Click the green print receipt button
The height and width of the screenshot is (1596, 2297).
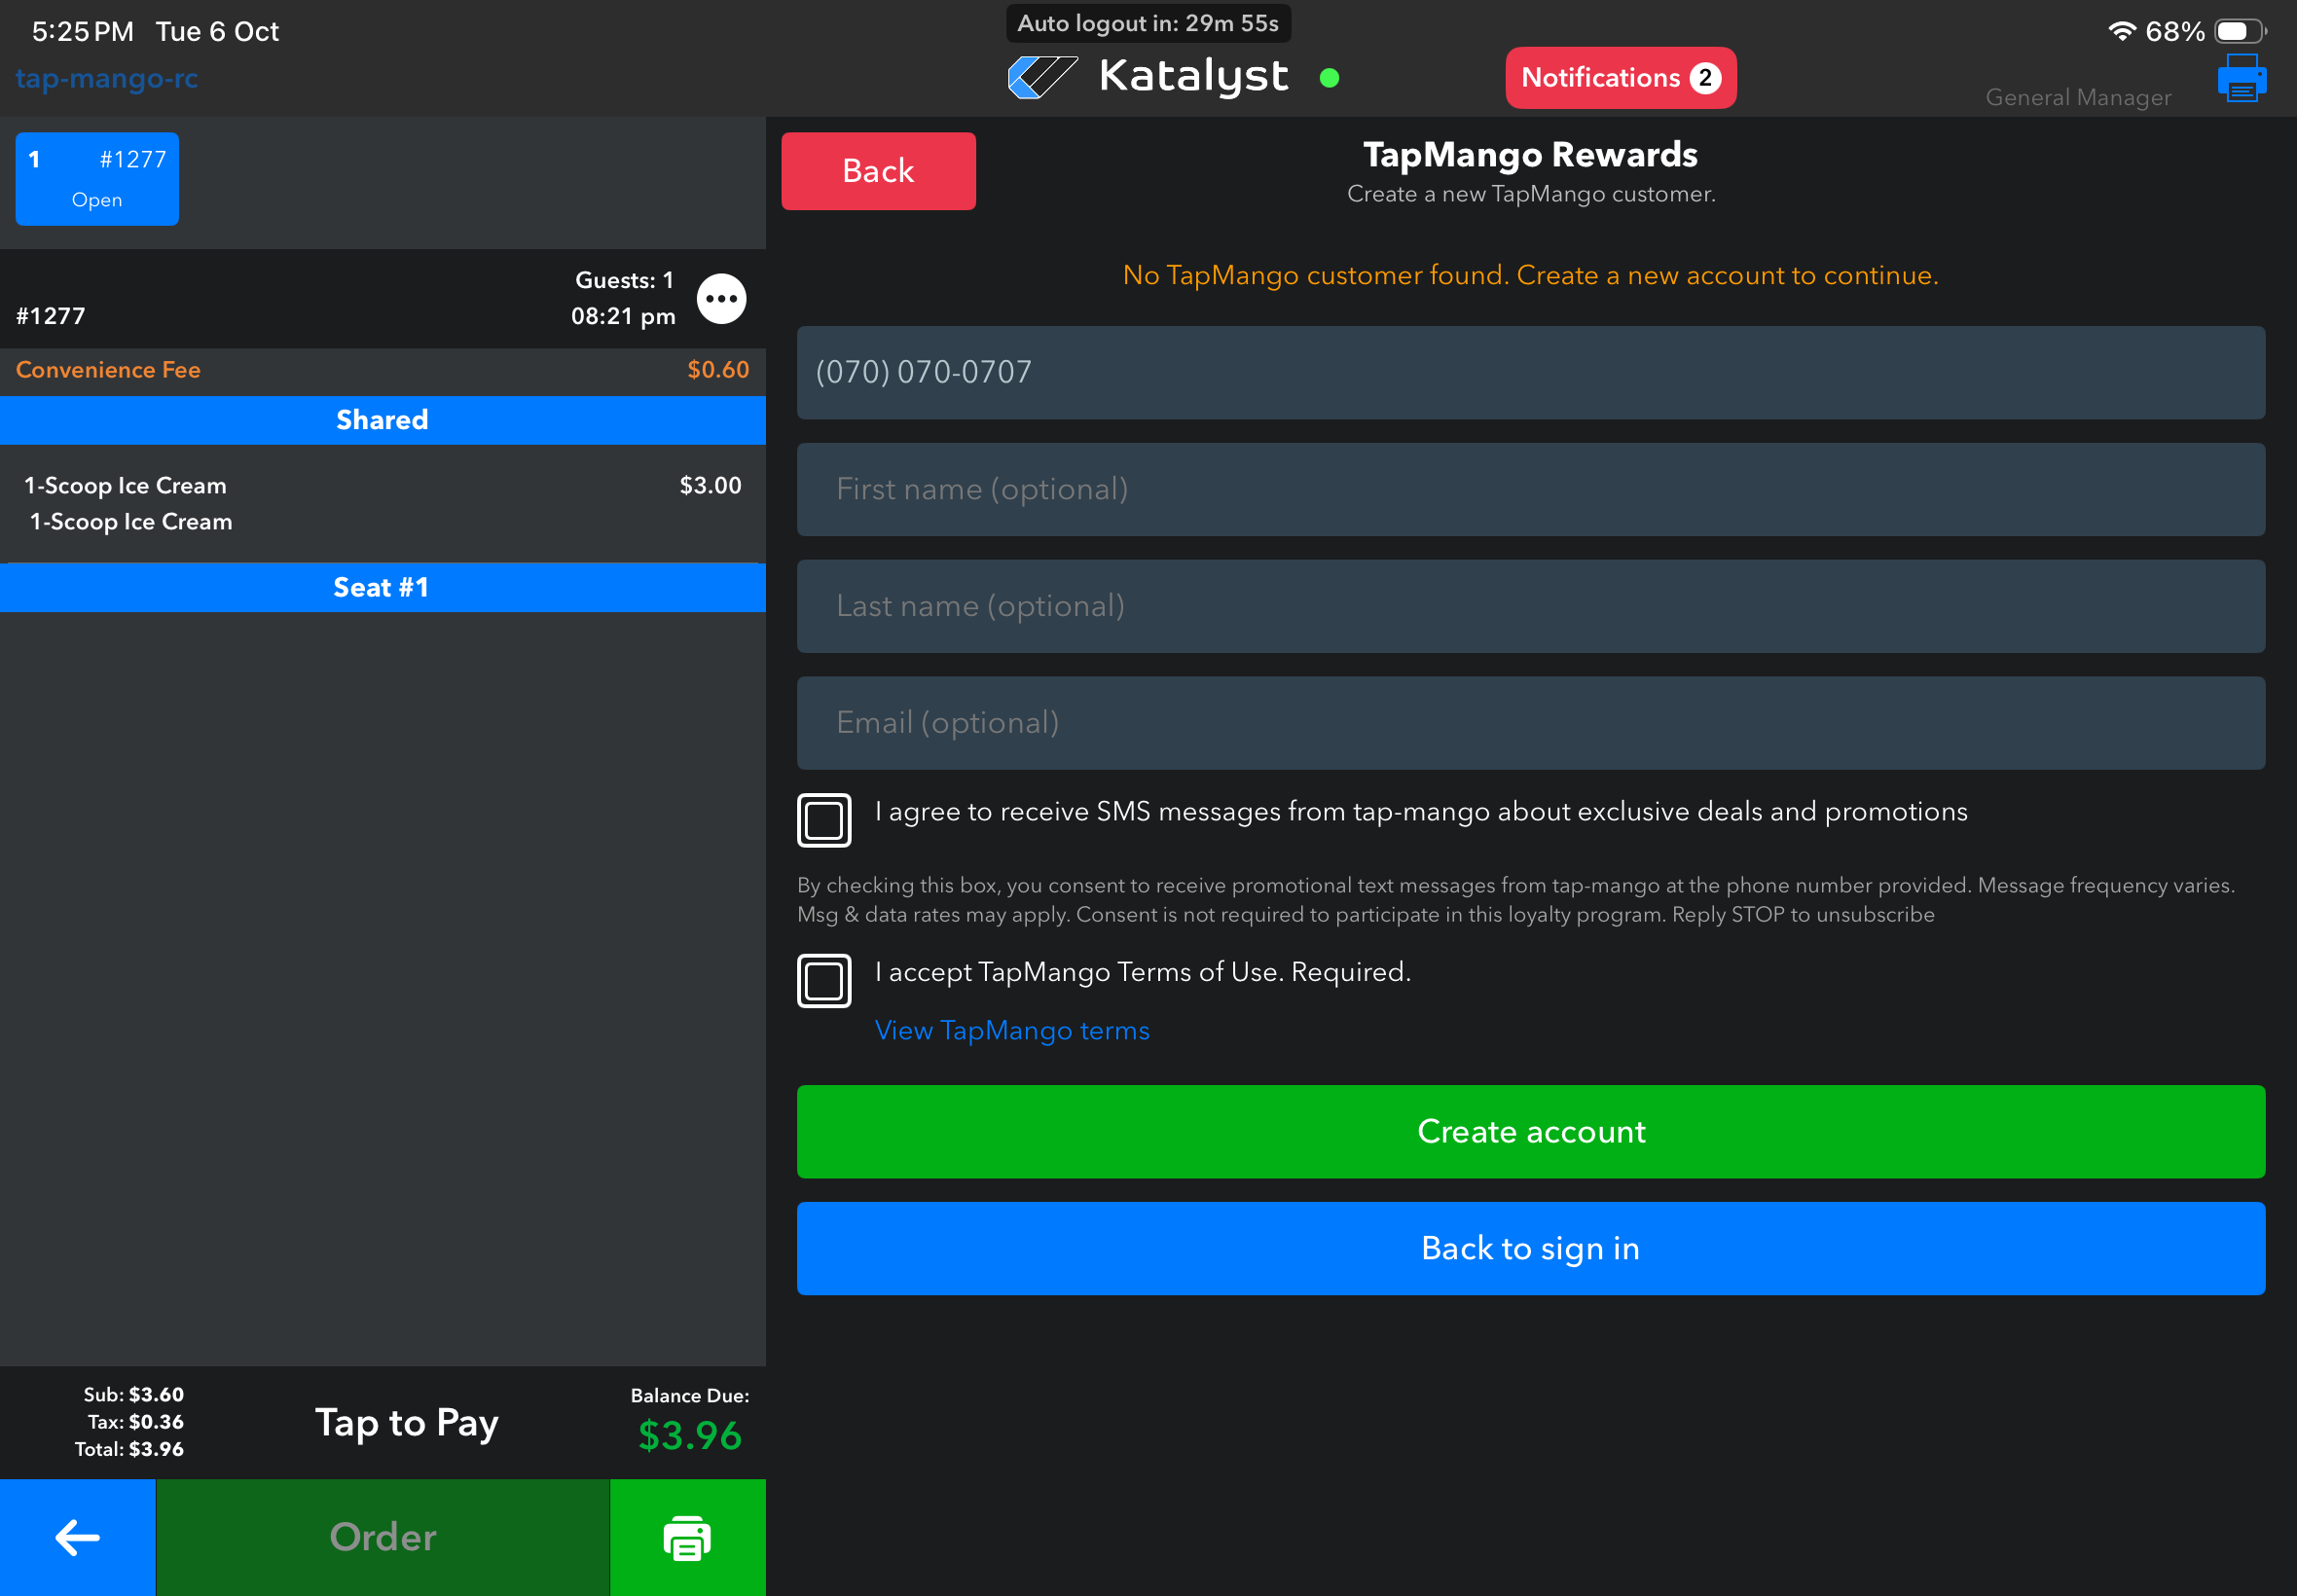(x=687, y=1537)
